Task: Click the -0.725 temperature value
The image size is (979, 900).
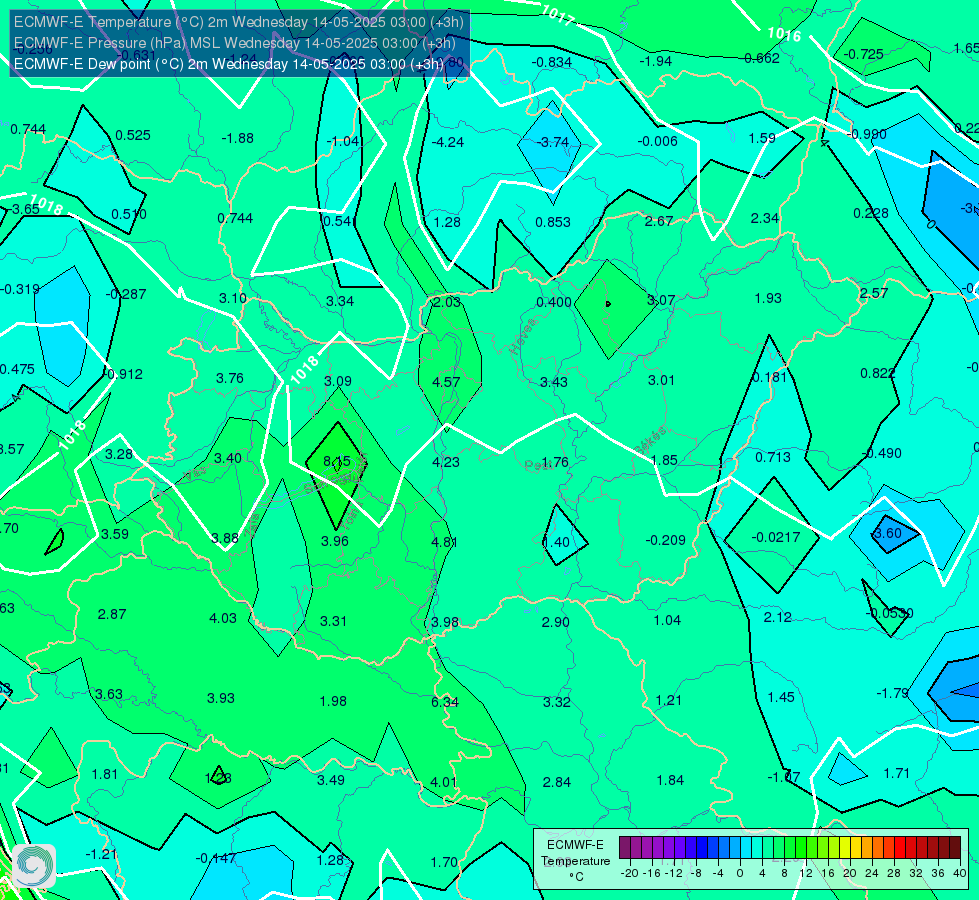Action: coord(863,54)
